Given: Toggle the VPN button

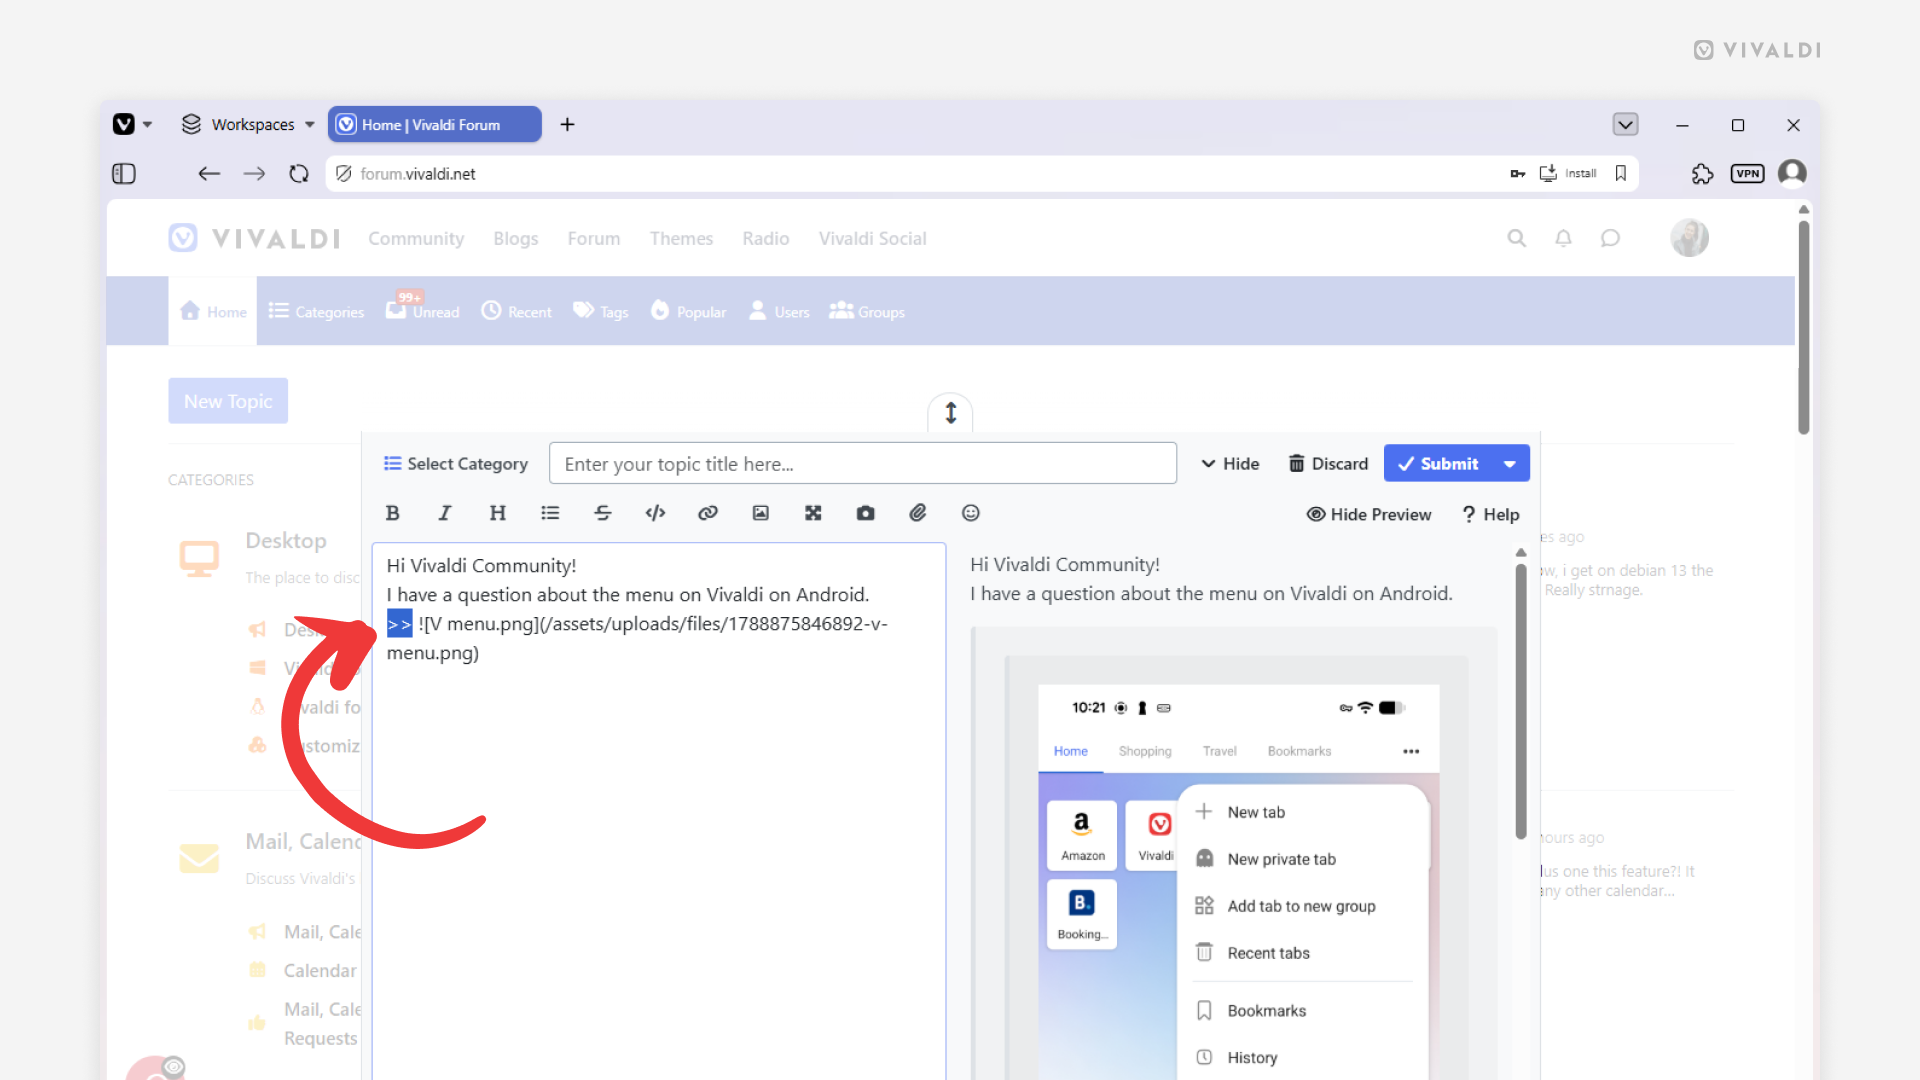Looking at the screenshot, I should coord(1748,174).
